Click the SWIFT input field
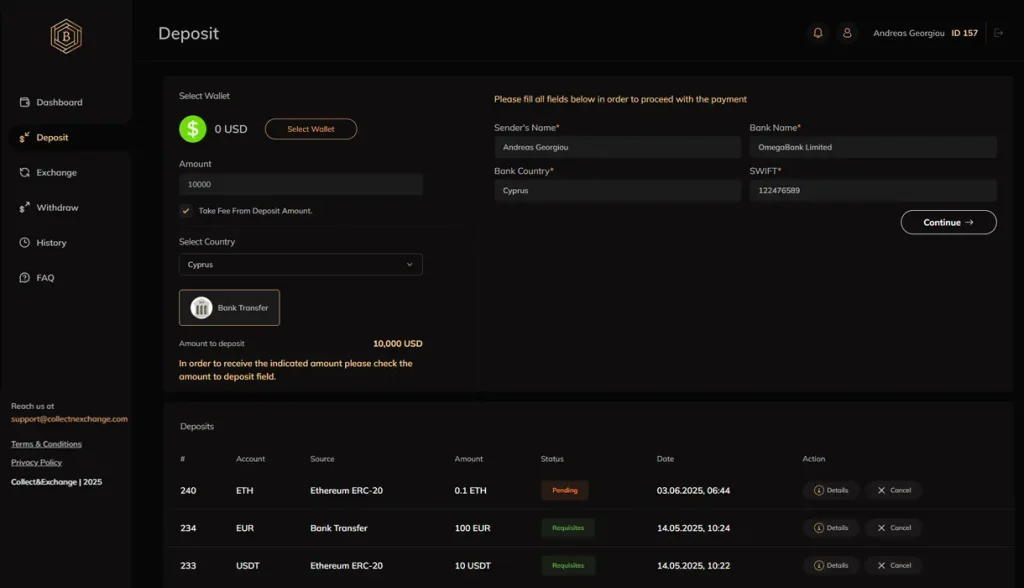Image resolution: width=1024 pixels, height=588 pixels. [x=872, y=190]
